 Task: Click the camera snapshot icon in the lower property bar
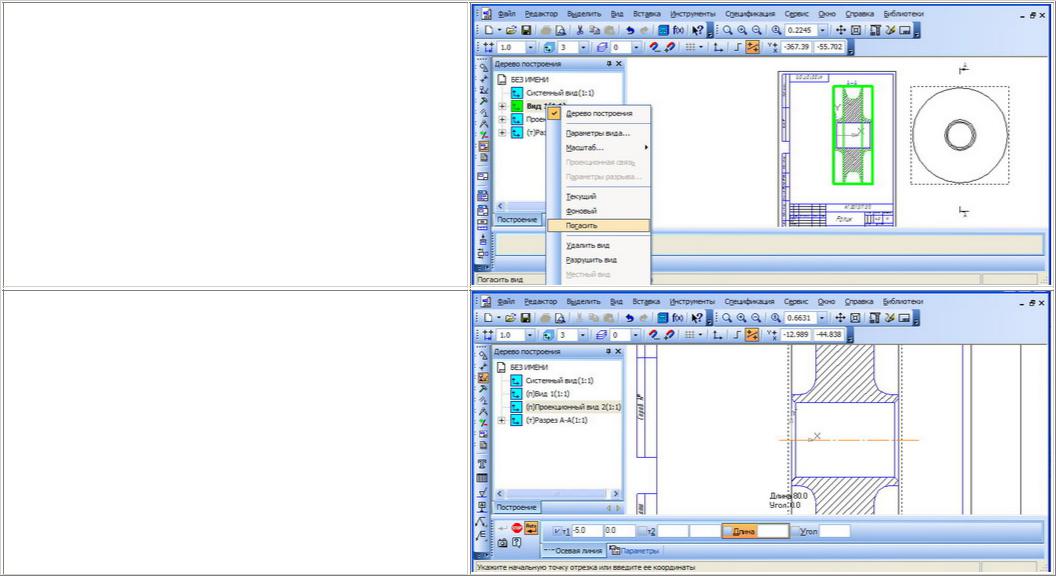click(502, 542)
